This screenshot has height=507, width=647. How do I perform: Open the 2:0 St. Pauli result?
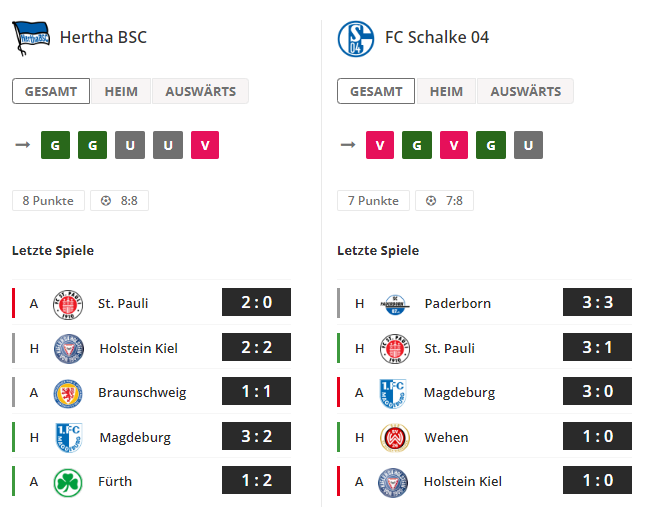click(x=256, y=302)
